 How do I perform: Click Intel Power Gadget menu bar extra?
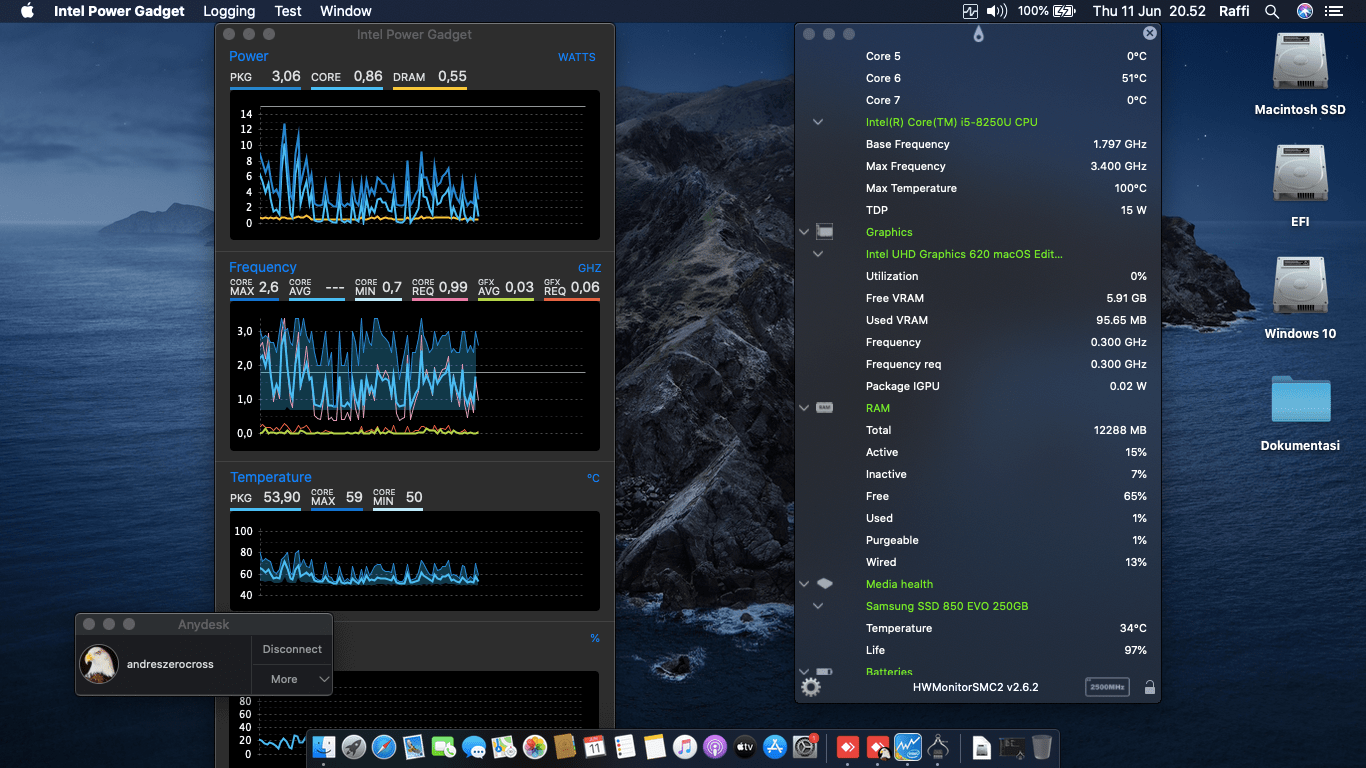pyautogui.click(x=970, y=11)
